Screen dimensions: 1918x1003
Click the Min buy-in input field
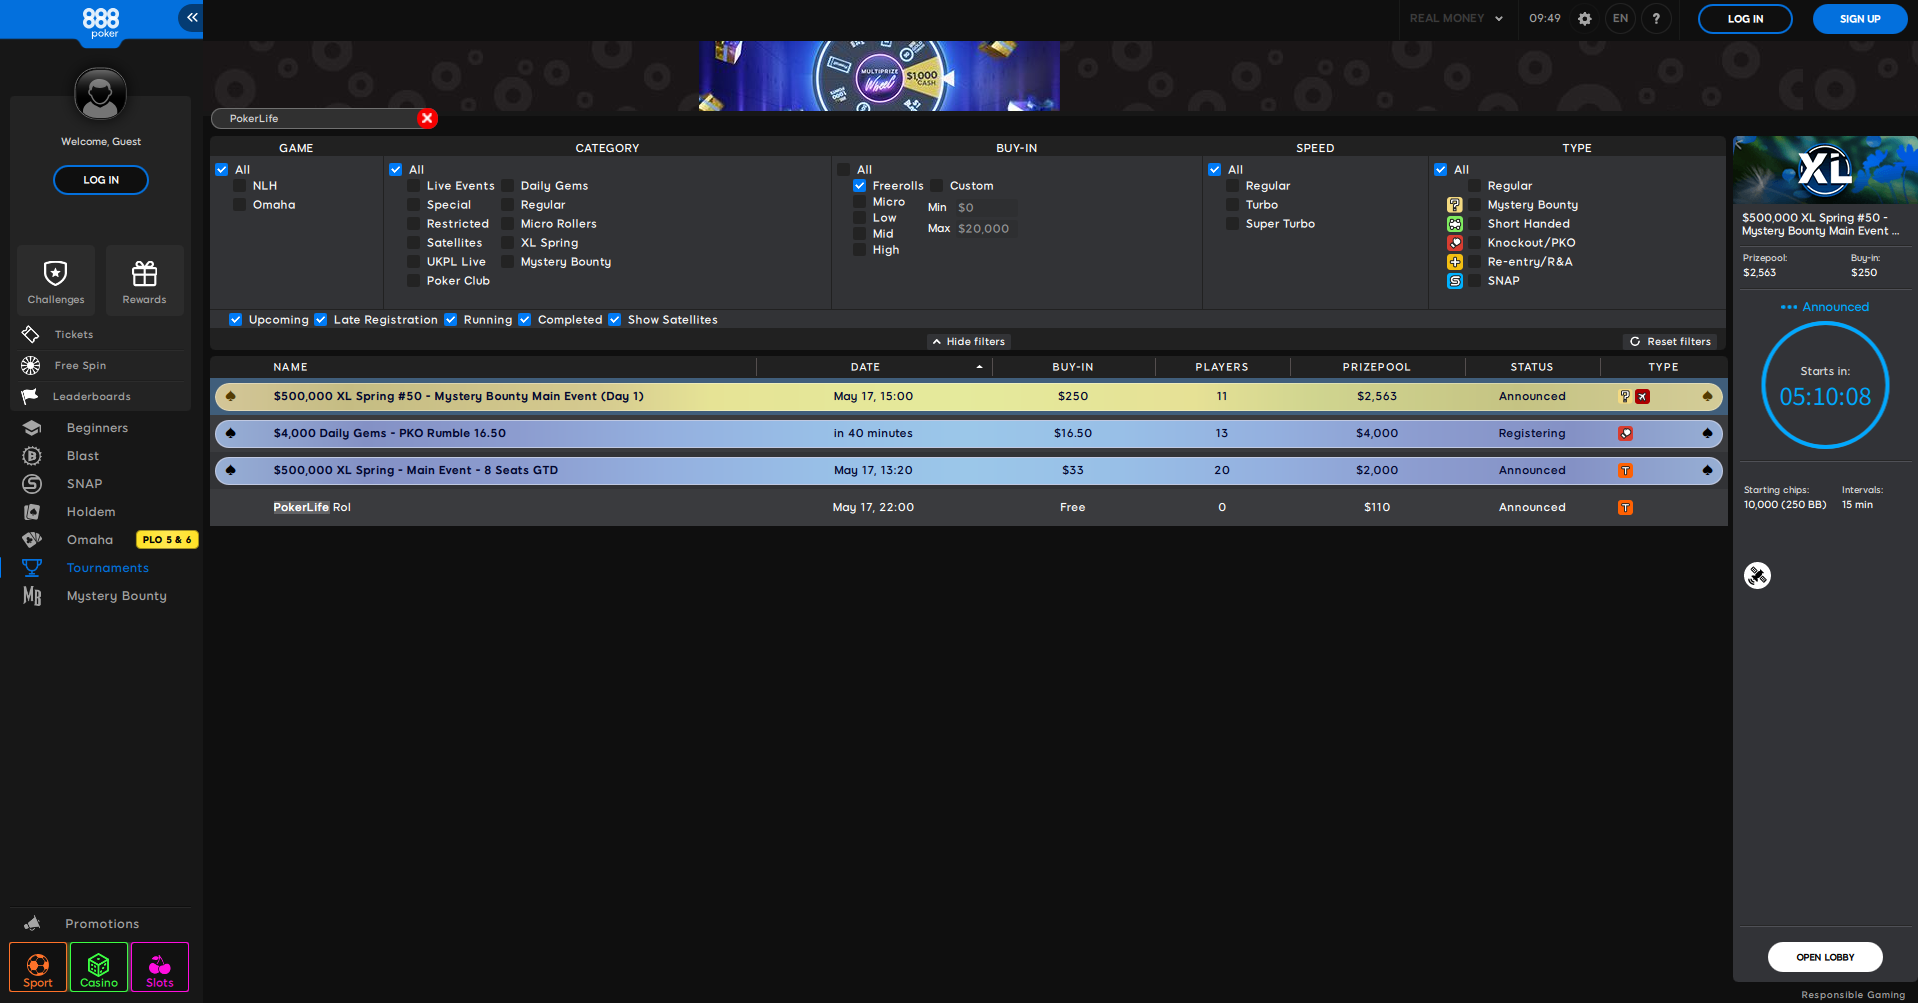(x=986, y=208)
